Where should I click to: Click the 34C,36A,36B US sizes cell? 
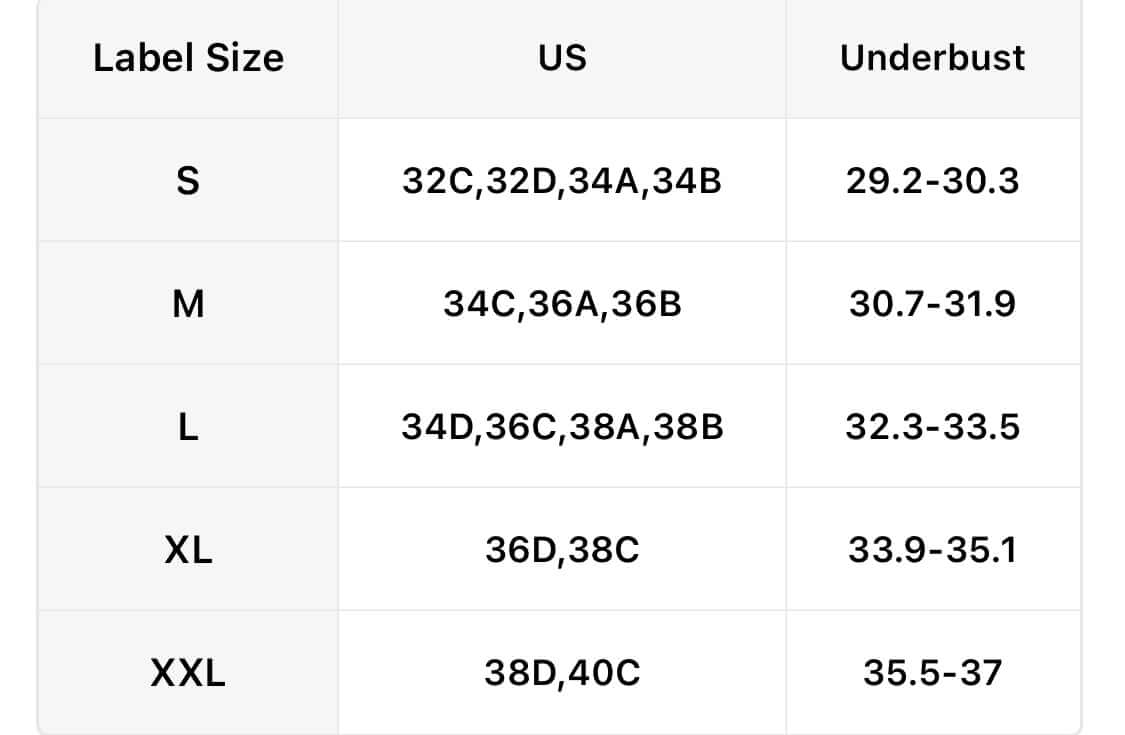(x=562, y=304)
